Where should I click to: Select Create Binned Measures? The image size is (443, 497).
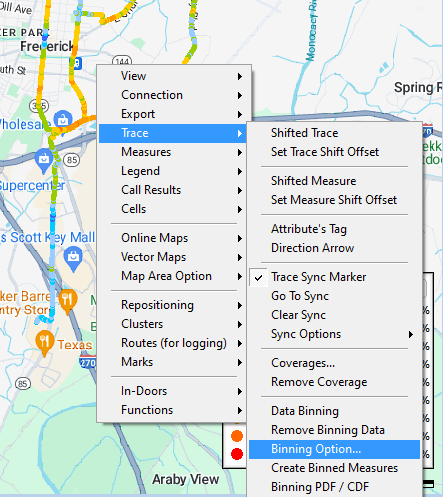pyautogui.click(x=334, y=468)
